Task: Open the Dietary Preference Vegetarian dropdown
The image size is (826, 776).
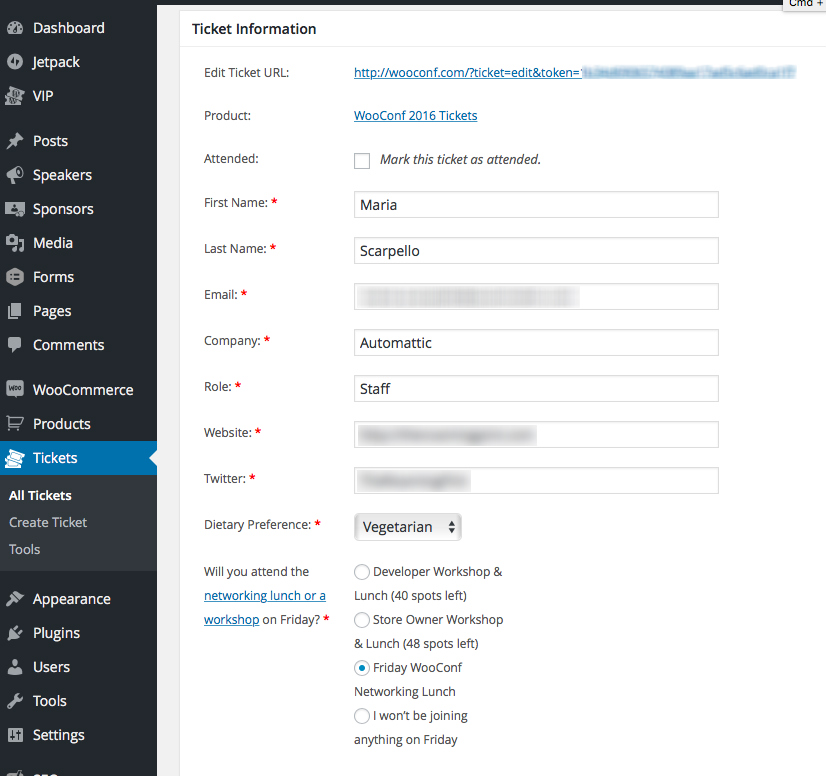Action: click(x=408, y=527)
